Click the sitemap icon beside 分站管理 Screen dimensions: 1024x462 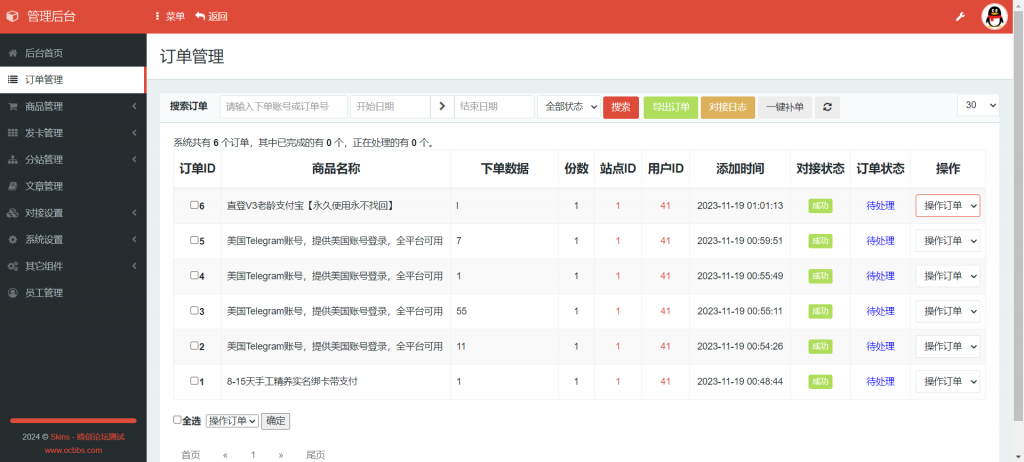tap(12, 160)
